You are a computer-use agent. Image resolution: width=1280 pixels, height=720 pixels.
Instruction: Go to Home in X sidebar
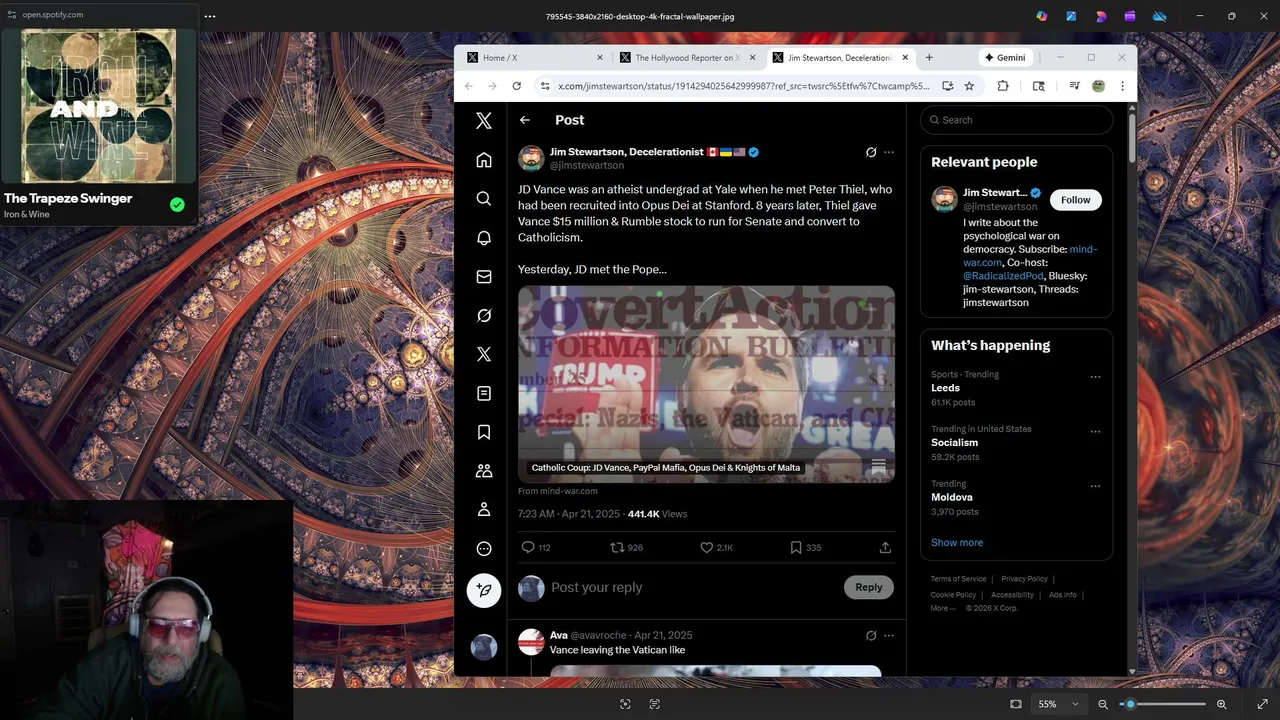coord(484,160)
